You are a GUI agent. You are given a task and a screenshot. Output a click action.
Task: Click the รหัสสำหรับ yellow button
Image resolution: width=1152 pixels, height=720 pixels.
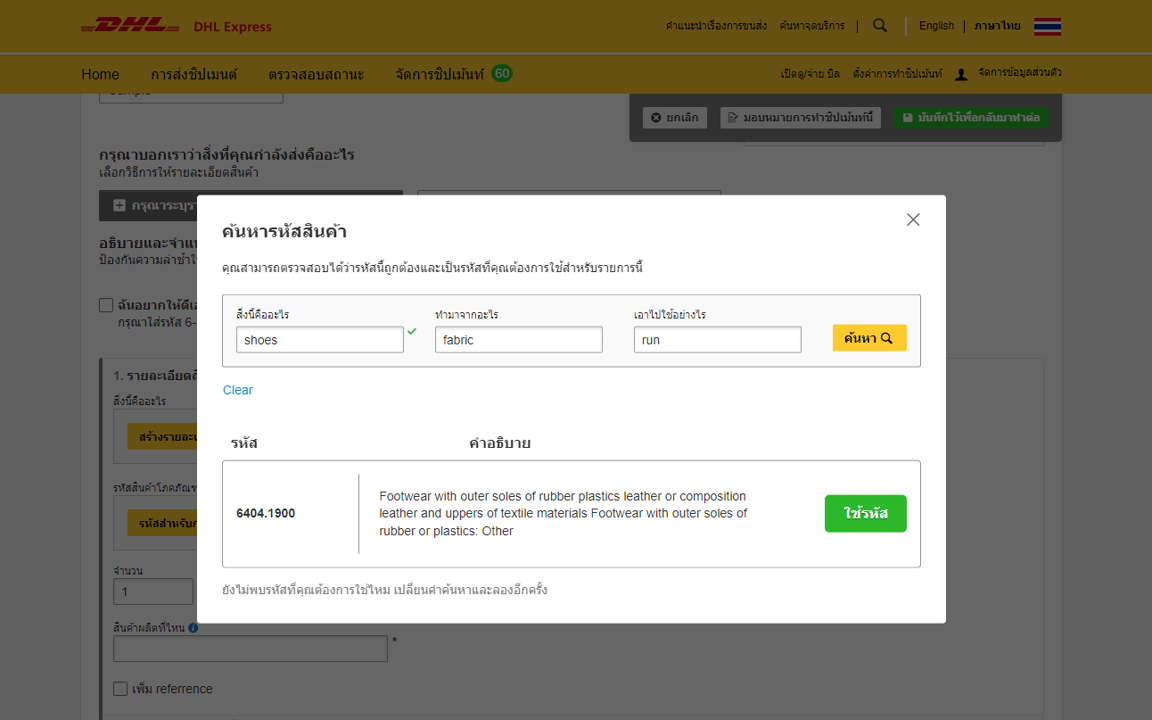[x=162, y=524]
